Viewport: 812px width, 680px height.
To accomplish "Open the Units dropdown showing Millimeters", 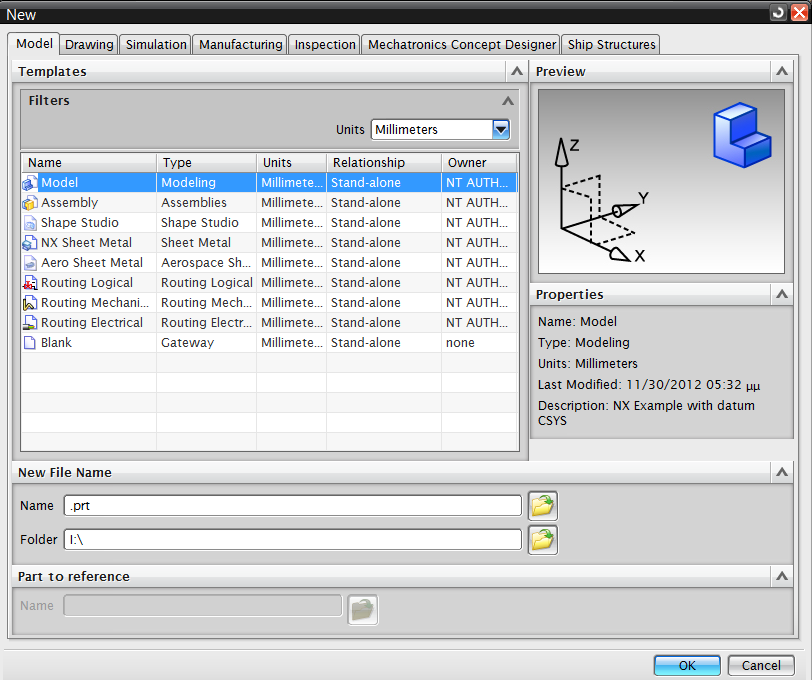I will pyautogui.click(x=501, y=129).
